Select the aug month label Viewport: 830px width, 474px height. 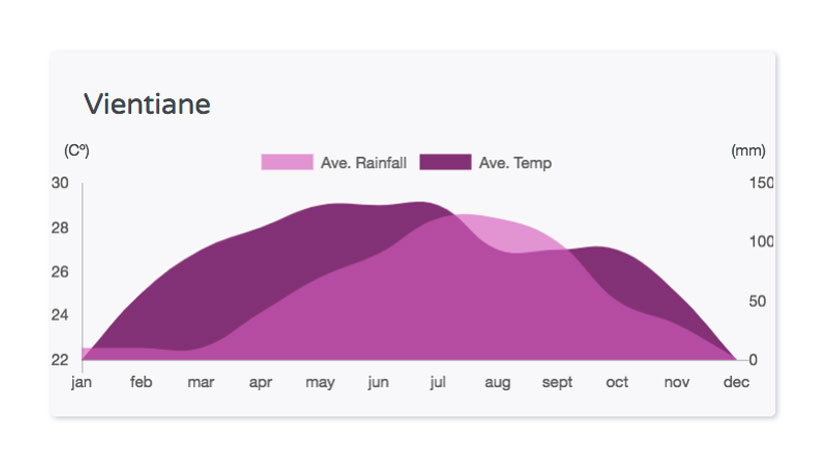click(498, 382)
